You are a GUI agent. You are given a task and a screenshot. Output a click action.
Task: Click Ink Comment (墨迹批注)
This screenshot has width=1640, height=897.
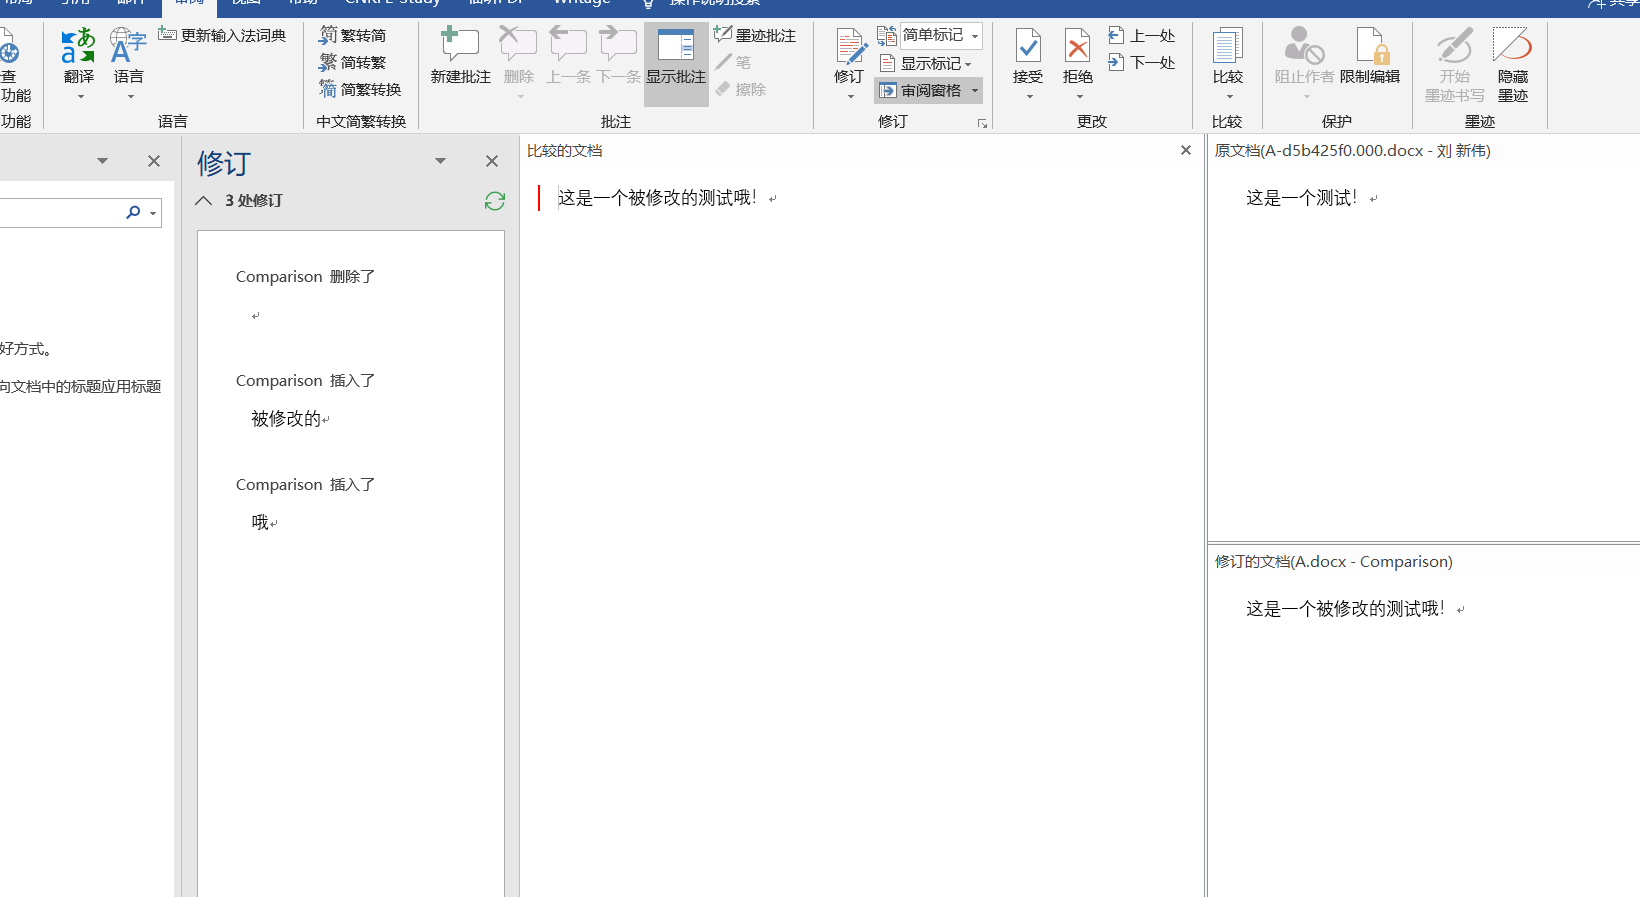755,35
